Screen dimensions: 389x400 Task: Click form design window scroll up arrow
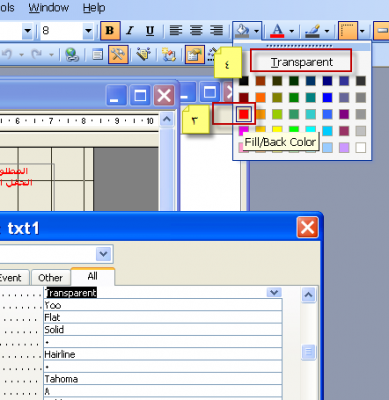tap(167, 119)
